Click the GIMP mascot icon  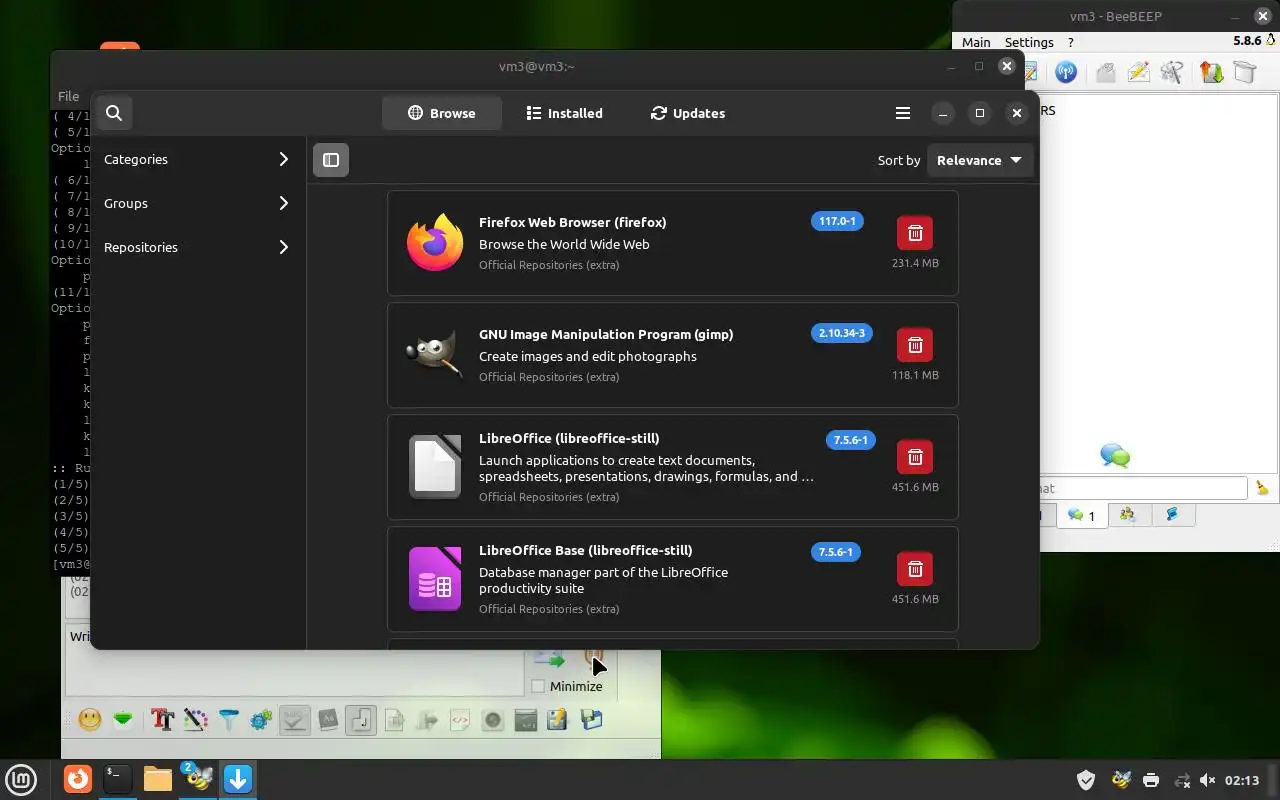point(435,355)
